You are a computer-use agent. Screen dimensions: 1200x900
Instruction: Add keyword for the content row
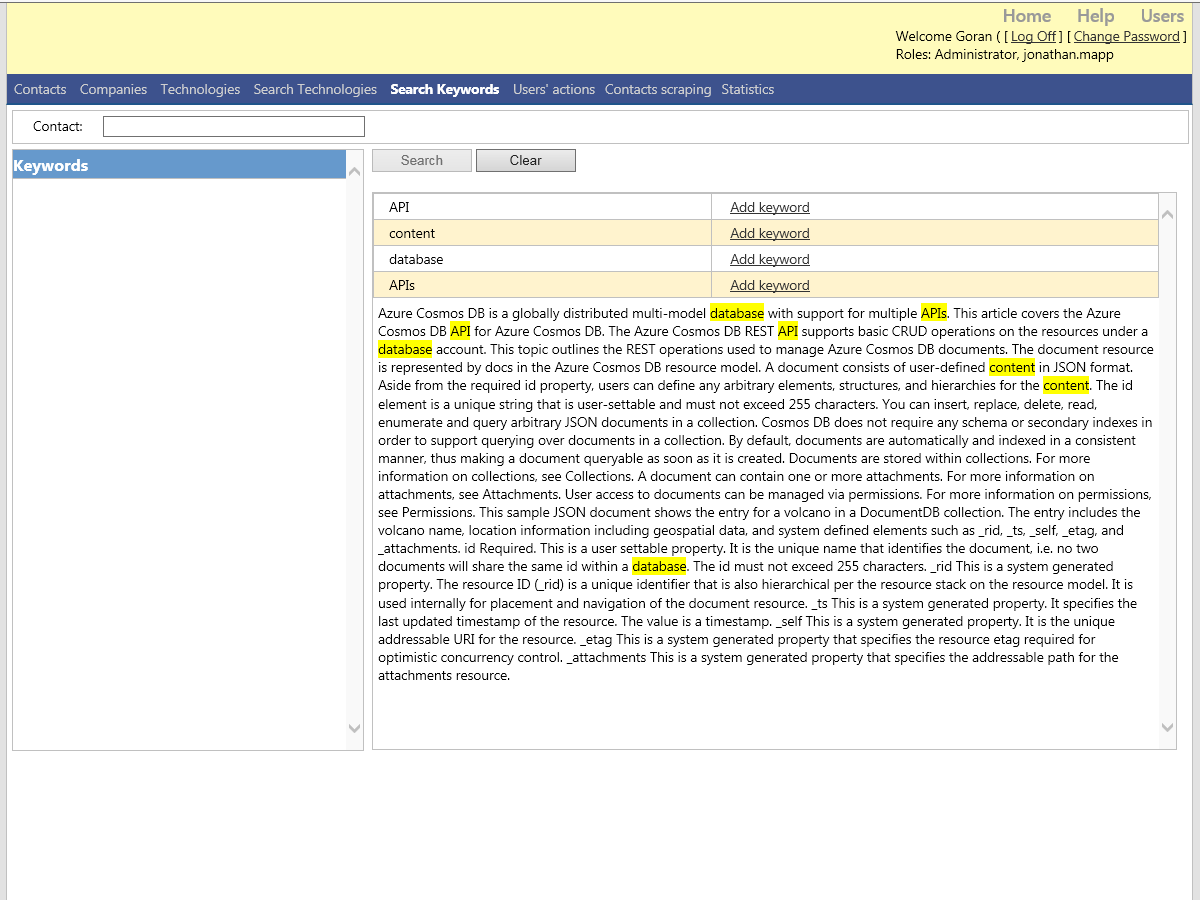coord(770,233)
